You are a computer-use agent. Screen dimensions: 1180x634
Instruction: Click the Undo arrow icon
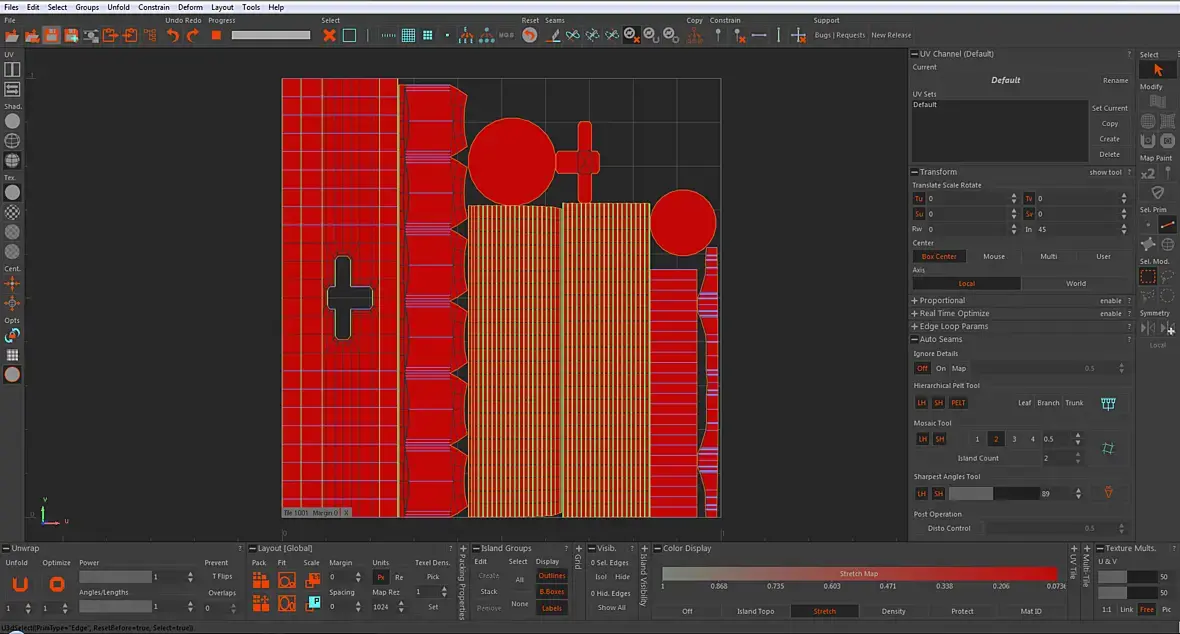(x=173, y=35)
